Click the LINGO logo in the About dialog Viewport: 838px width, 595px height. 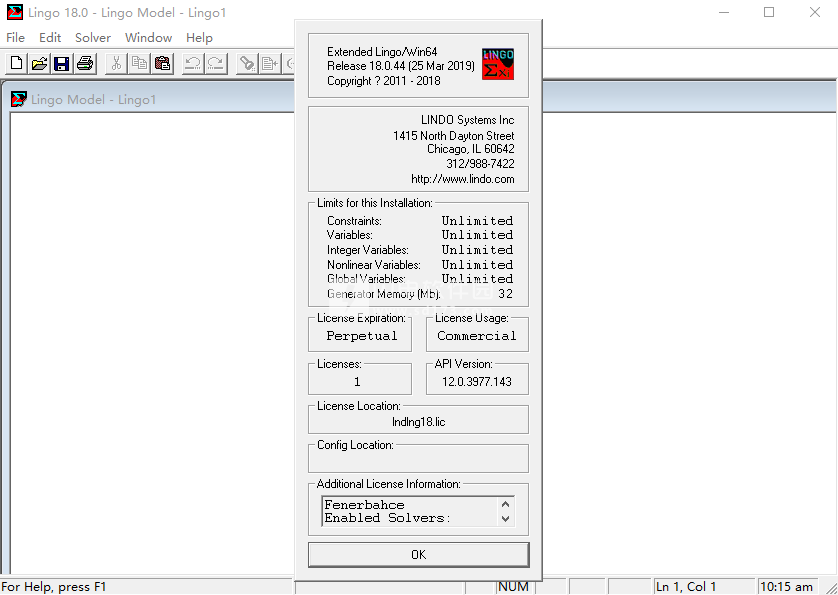click(x=498, y=64)
